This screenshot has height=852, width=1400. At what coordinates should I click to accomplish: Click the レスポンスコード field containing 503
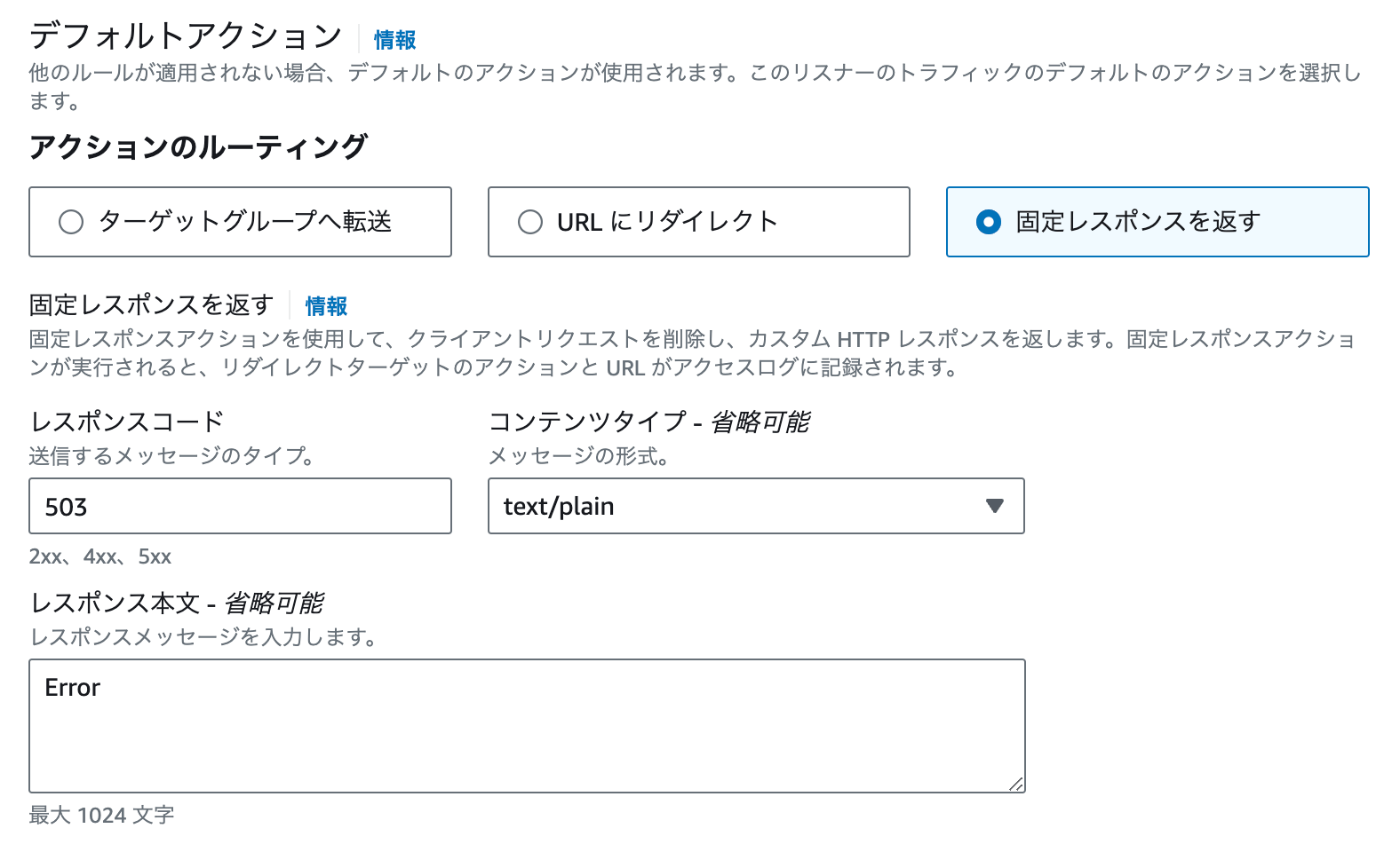[x=240, y=506]
